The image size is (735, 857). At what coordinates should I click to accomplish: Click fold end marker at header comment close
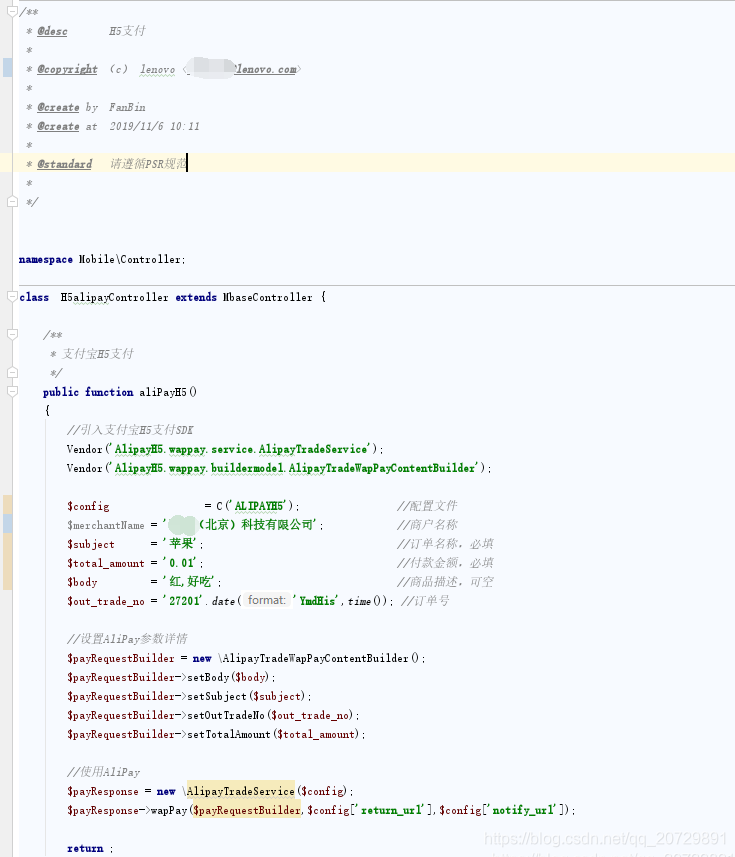tap(12, 202)
